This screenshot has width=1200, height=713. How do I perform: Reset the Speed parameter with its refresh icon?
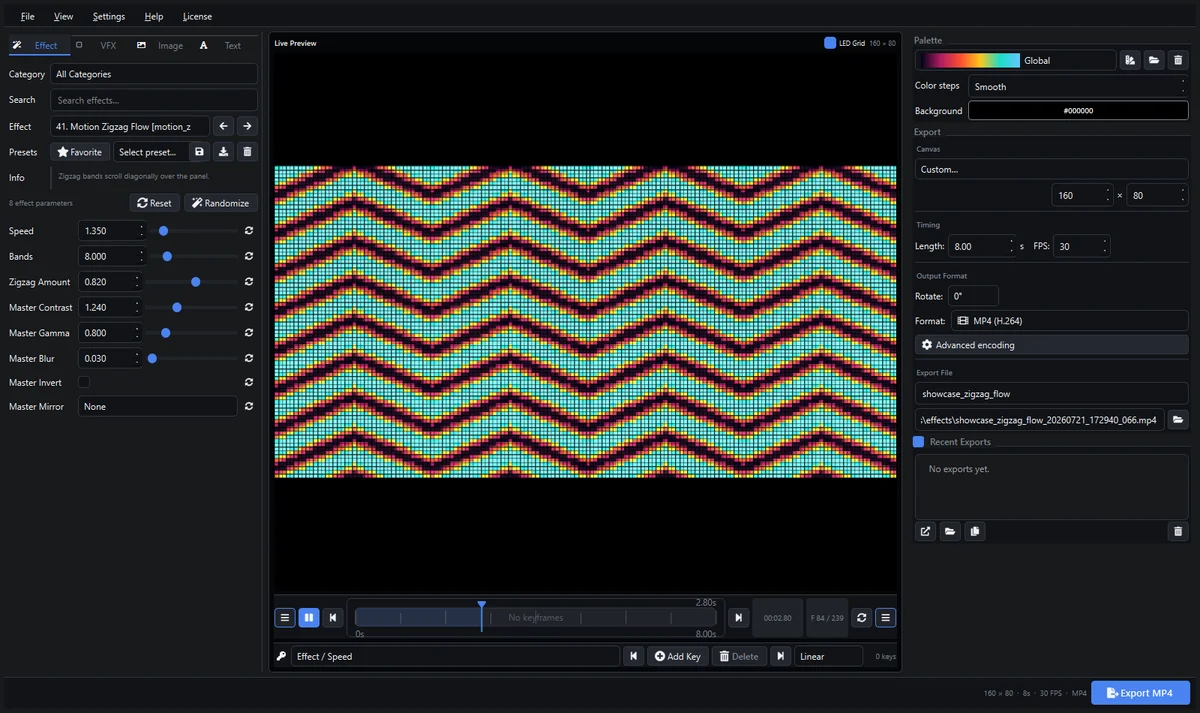(x=248, y=231)
